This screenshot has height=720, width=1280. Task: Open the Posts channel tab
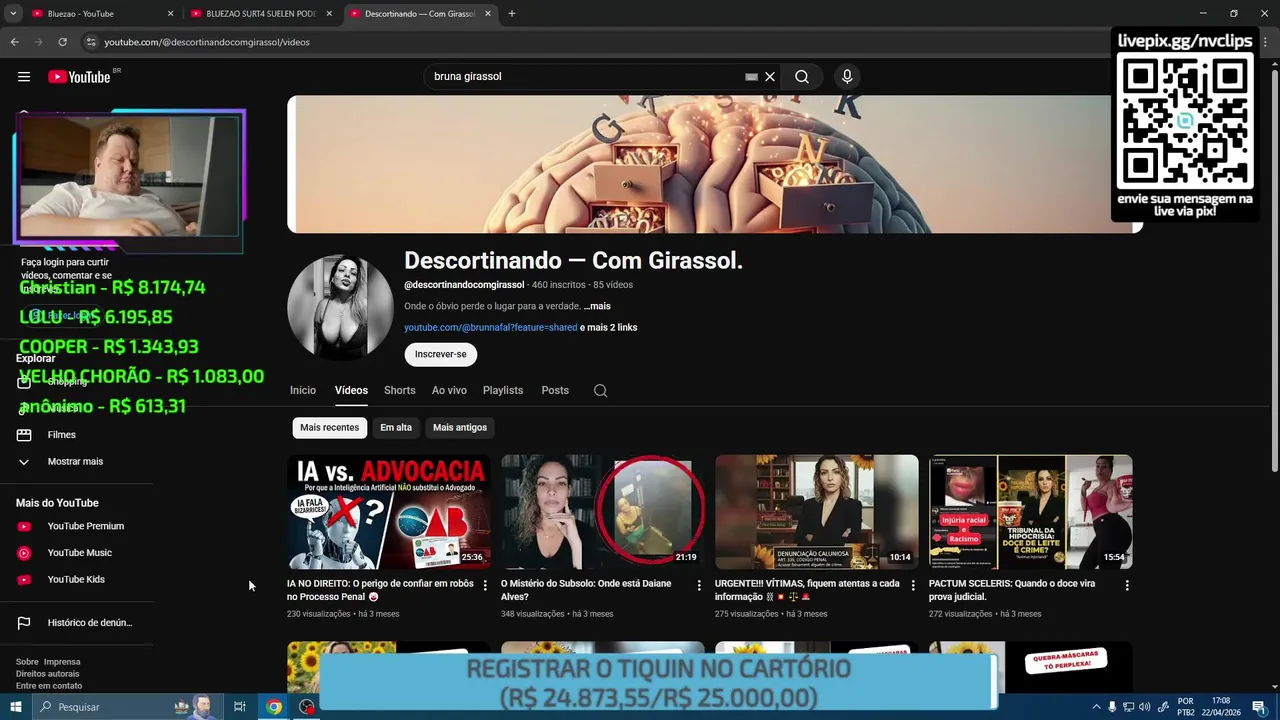coord(555,391)
